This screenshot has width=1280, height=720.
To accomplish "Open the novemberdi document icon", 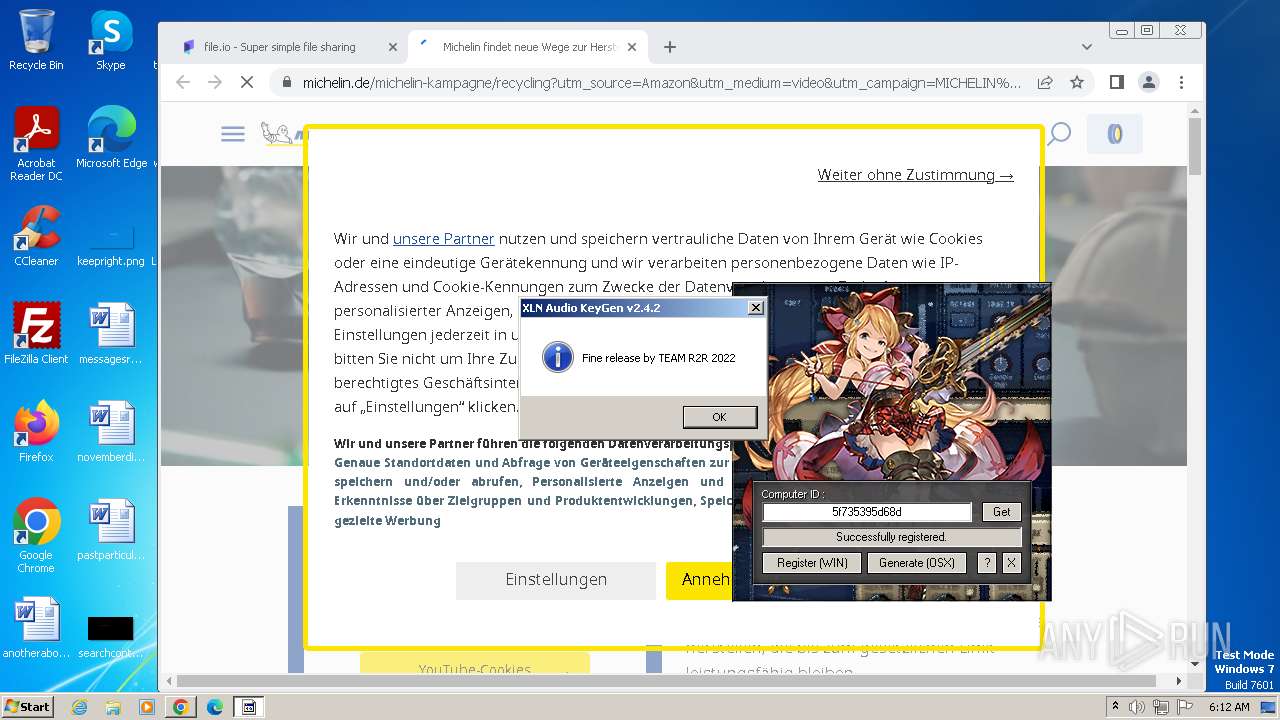I will click(x=110, y=431).
